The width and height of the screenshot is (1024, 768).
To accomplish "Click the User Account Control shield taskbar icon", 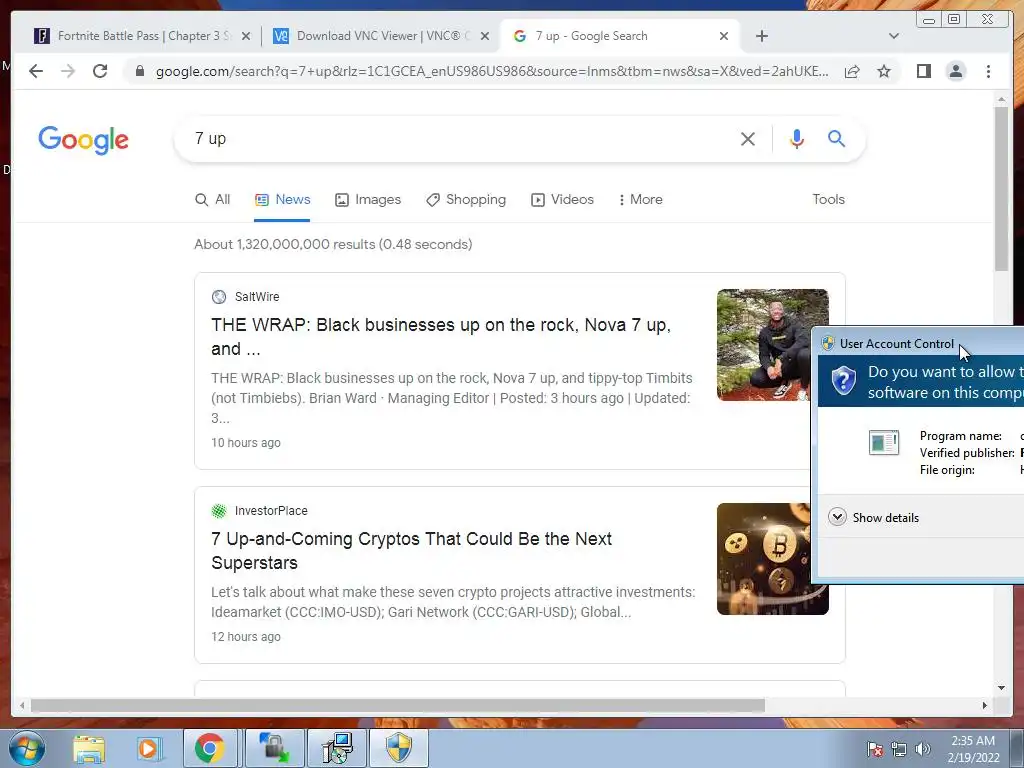I will pyautogui.click(x=399, y=748).
